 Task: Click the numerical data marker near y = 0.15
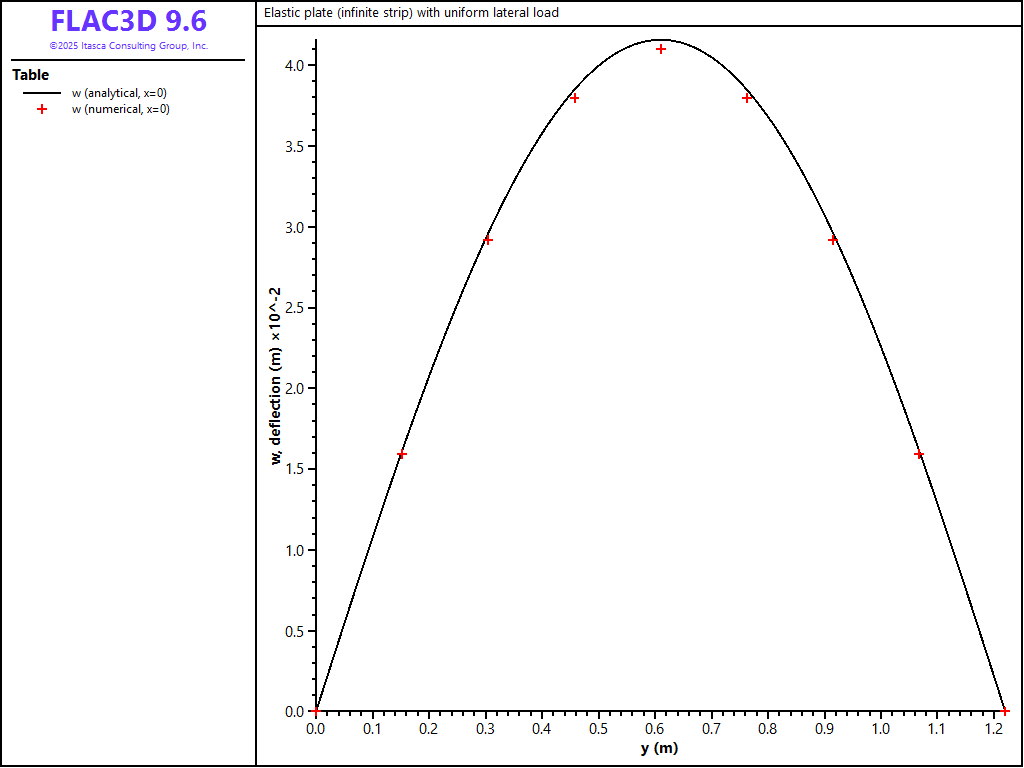tap(402, 454)
